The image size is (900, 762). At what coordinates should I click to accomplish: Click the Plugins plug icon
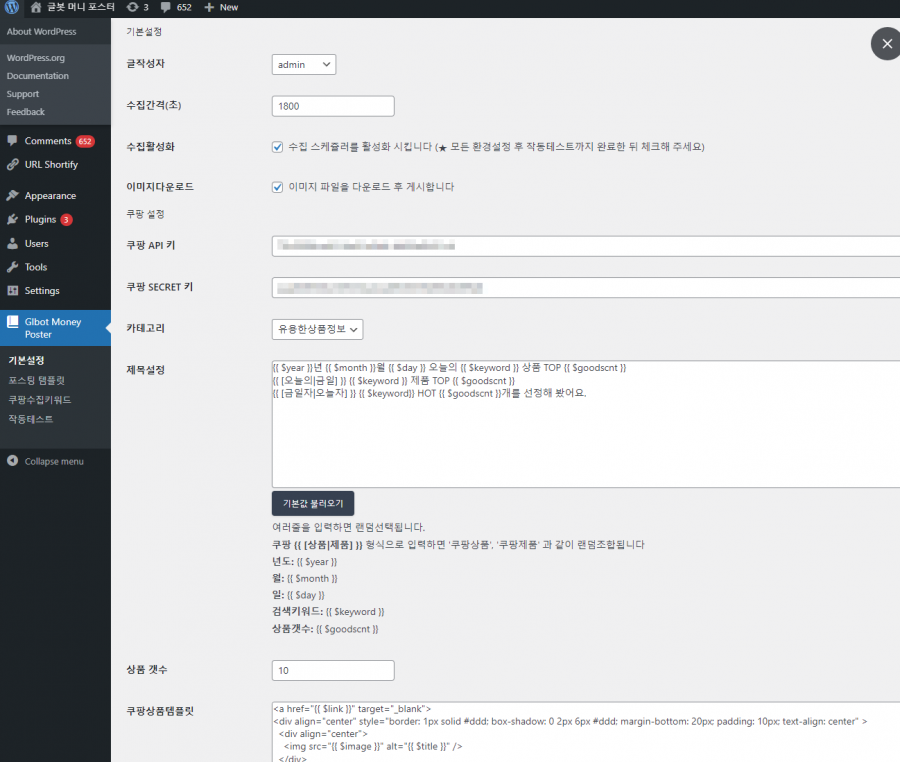[x=13, y=219]
